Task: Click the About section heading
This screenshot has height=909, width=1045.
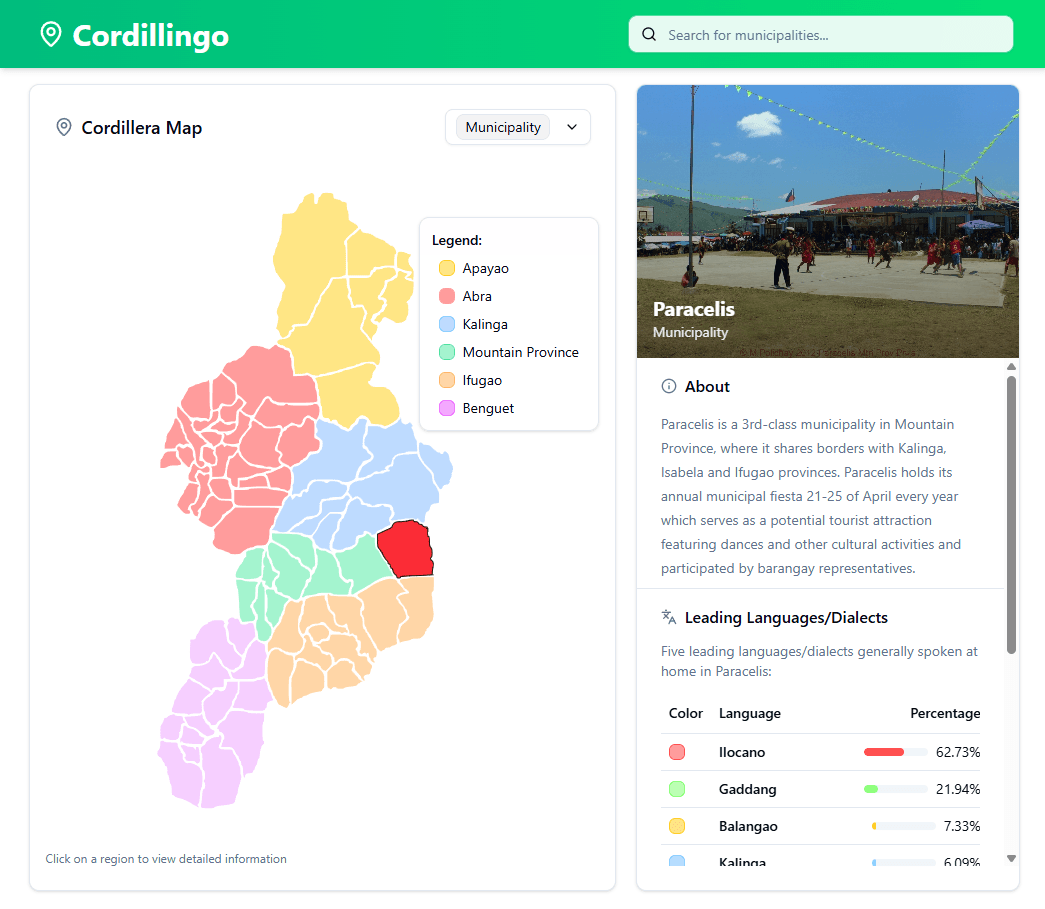Action: (x=707, y=387)
